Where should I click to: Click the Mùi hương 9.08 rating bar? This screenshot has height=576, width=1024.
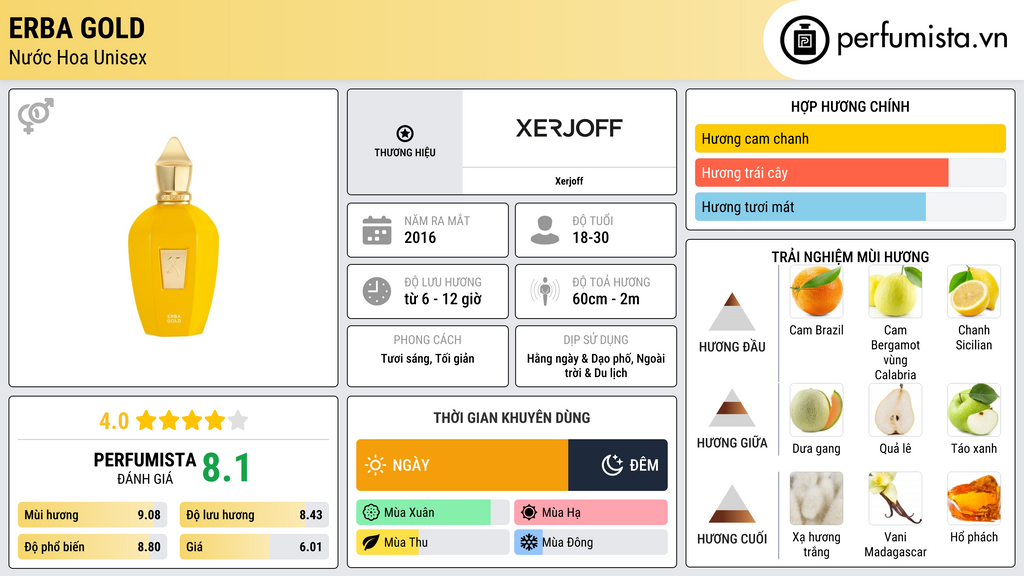click(91, 515)
